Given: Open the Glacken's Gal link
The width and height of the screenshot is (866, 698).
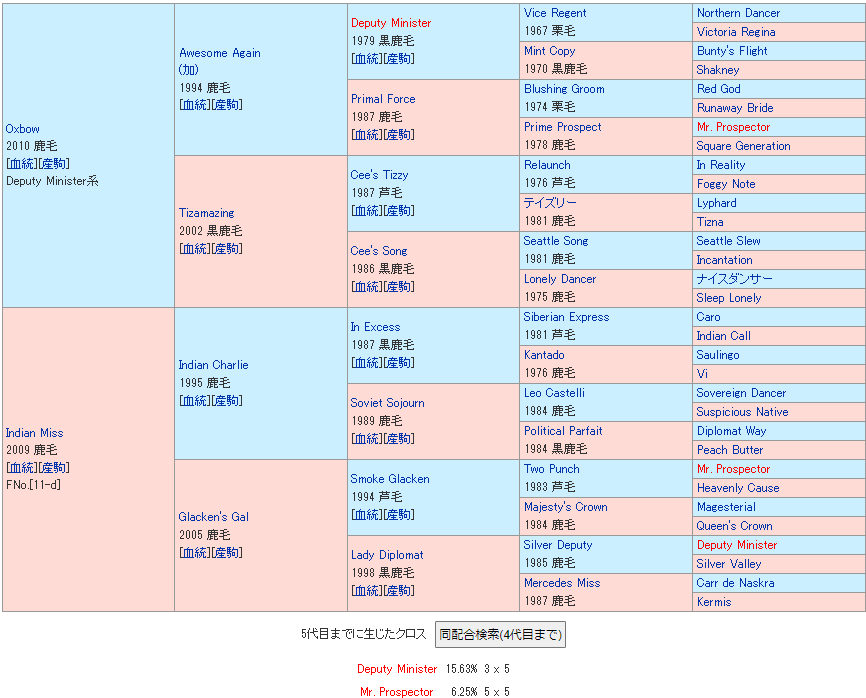Looking at the screenshot, I should [213, 517].
